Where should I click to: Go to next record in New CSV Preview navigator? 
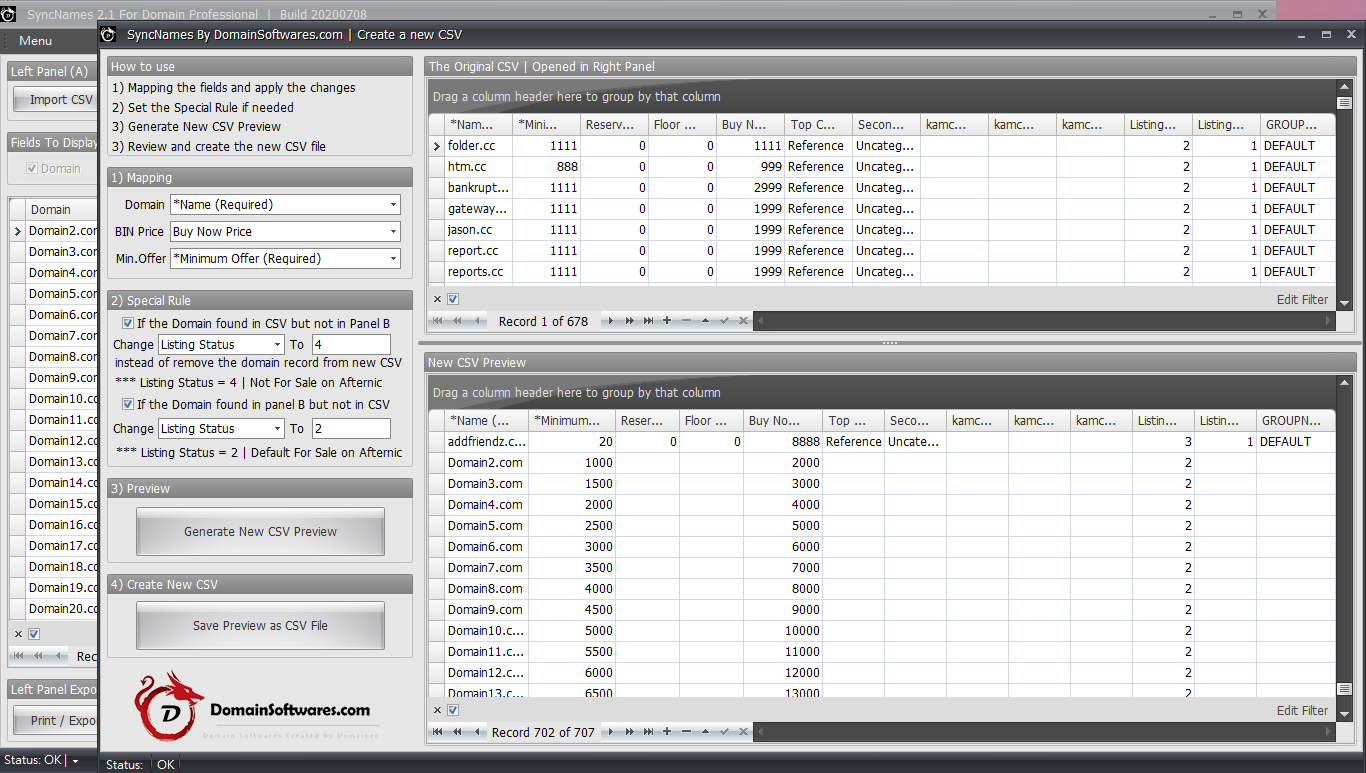(611, 732)
